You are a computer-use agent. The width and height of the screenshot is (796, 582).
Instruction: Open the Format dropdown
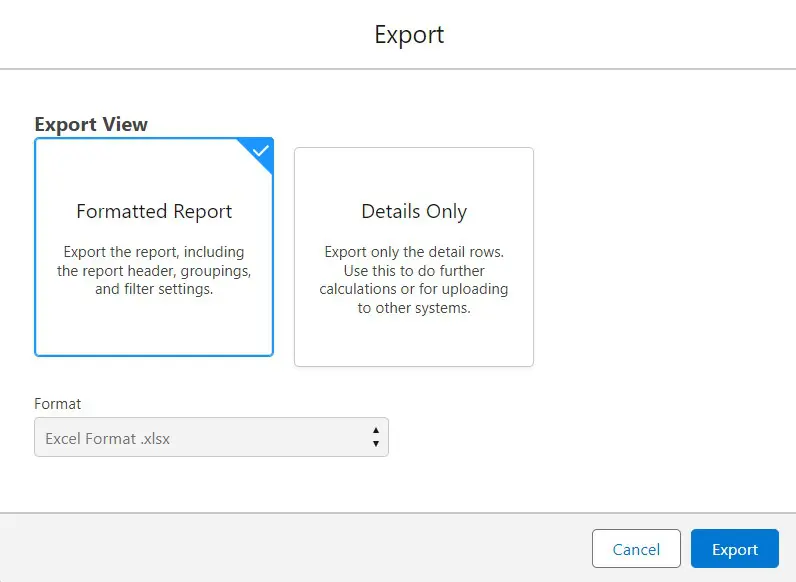[x=211, y=438]
